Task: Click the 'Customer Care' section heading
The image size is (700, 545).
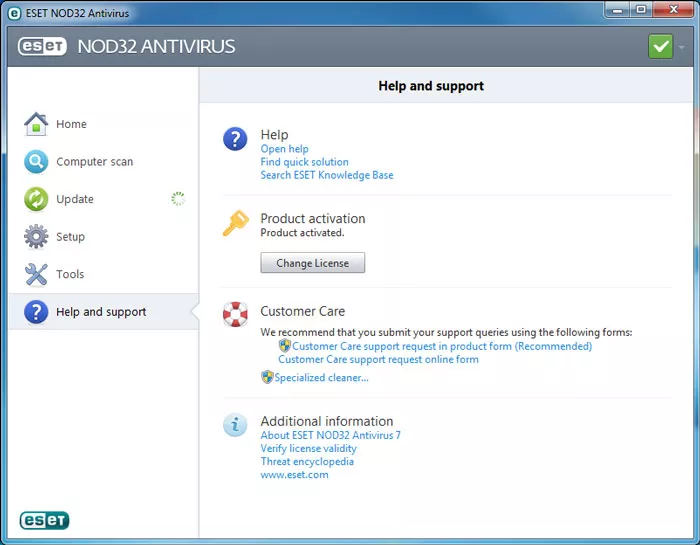Action: [x=303, y=311]
